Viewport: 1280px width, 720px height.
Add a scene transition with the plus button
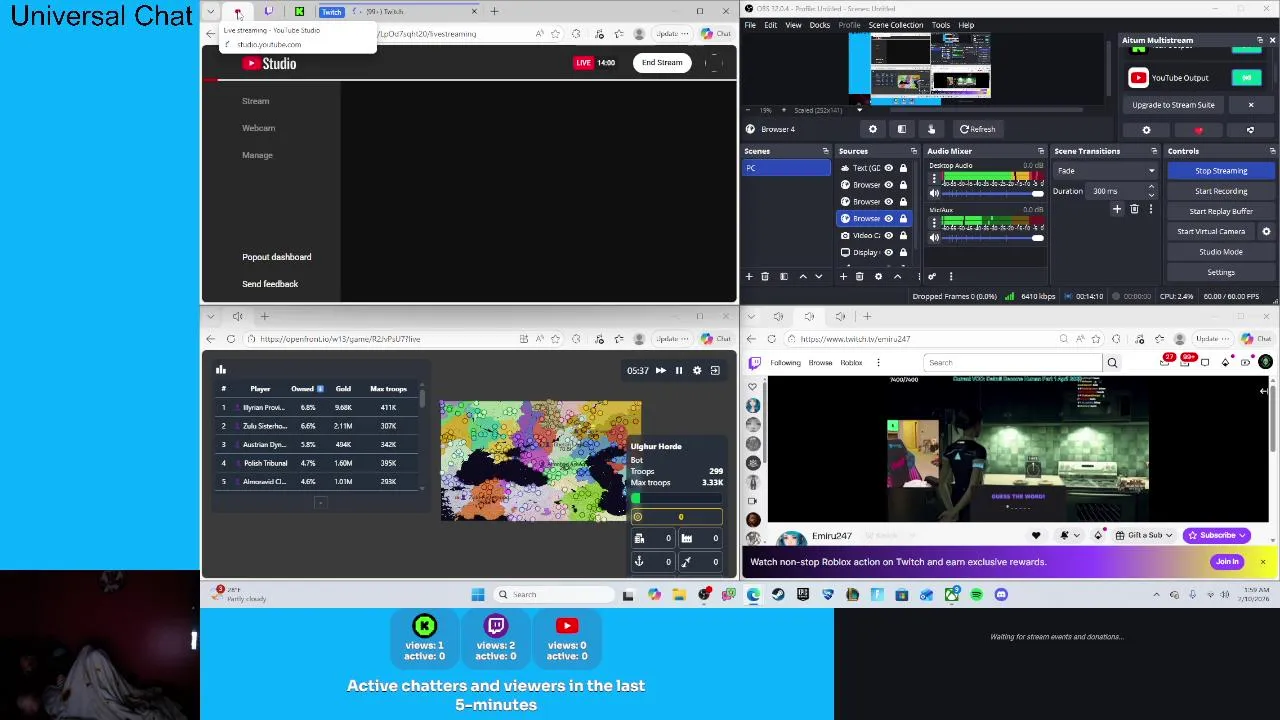tap(1117, 209)
